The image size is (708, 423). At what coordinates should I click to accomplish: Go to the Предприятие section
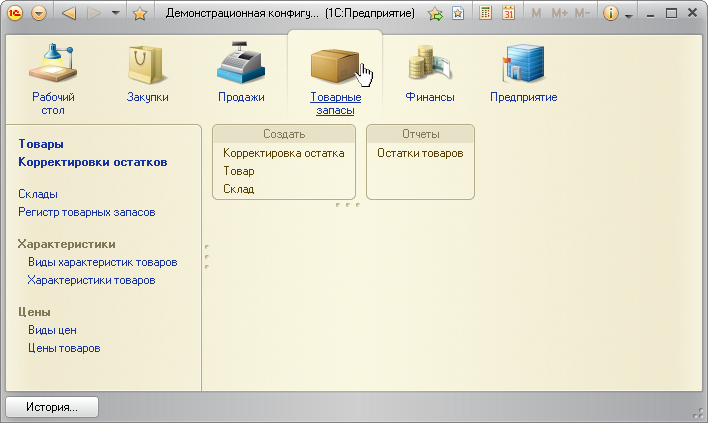coord(524,72)
